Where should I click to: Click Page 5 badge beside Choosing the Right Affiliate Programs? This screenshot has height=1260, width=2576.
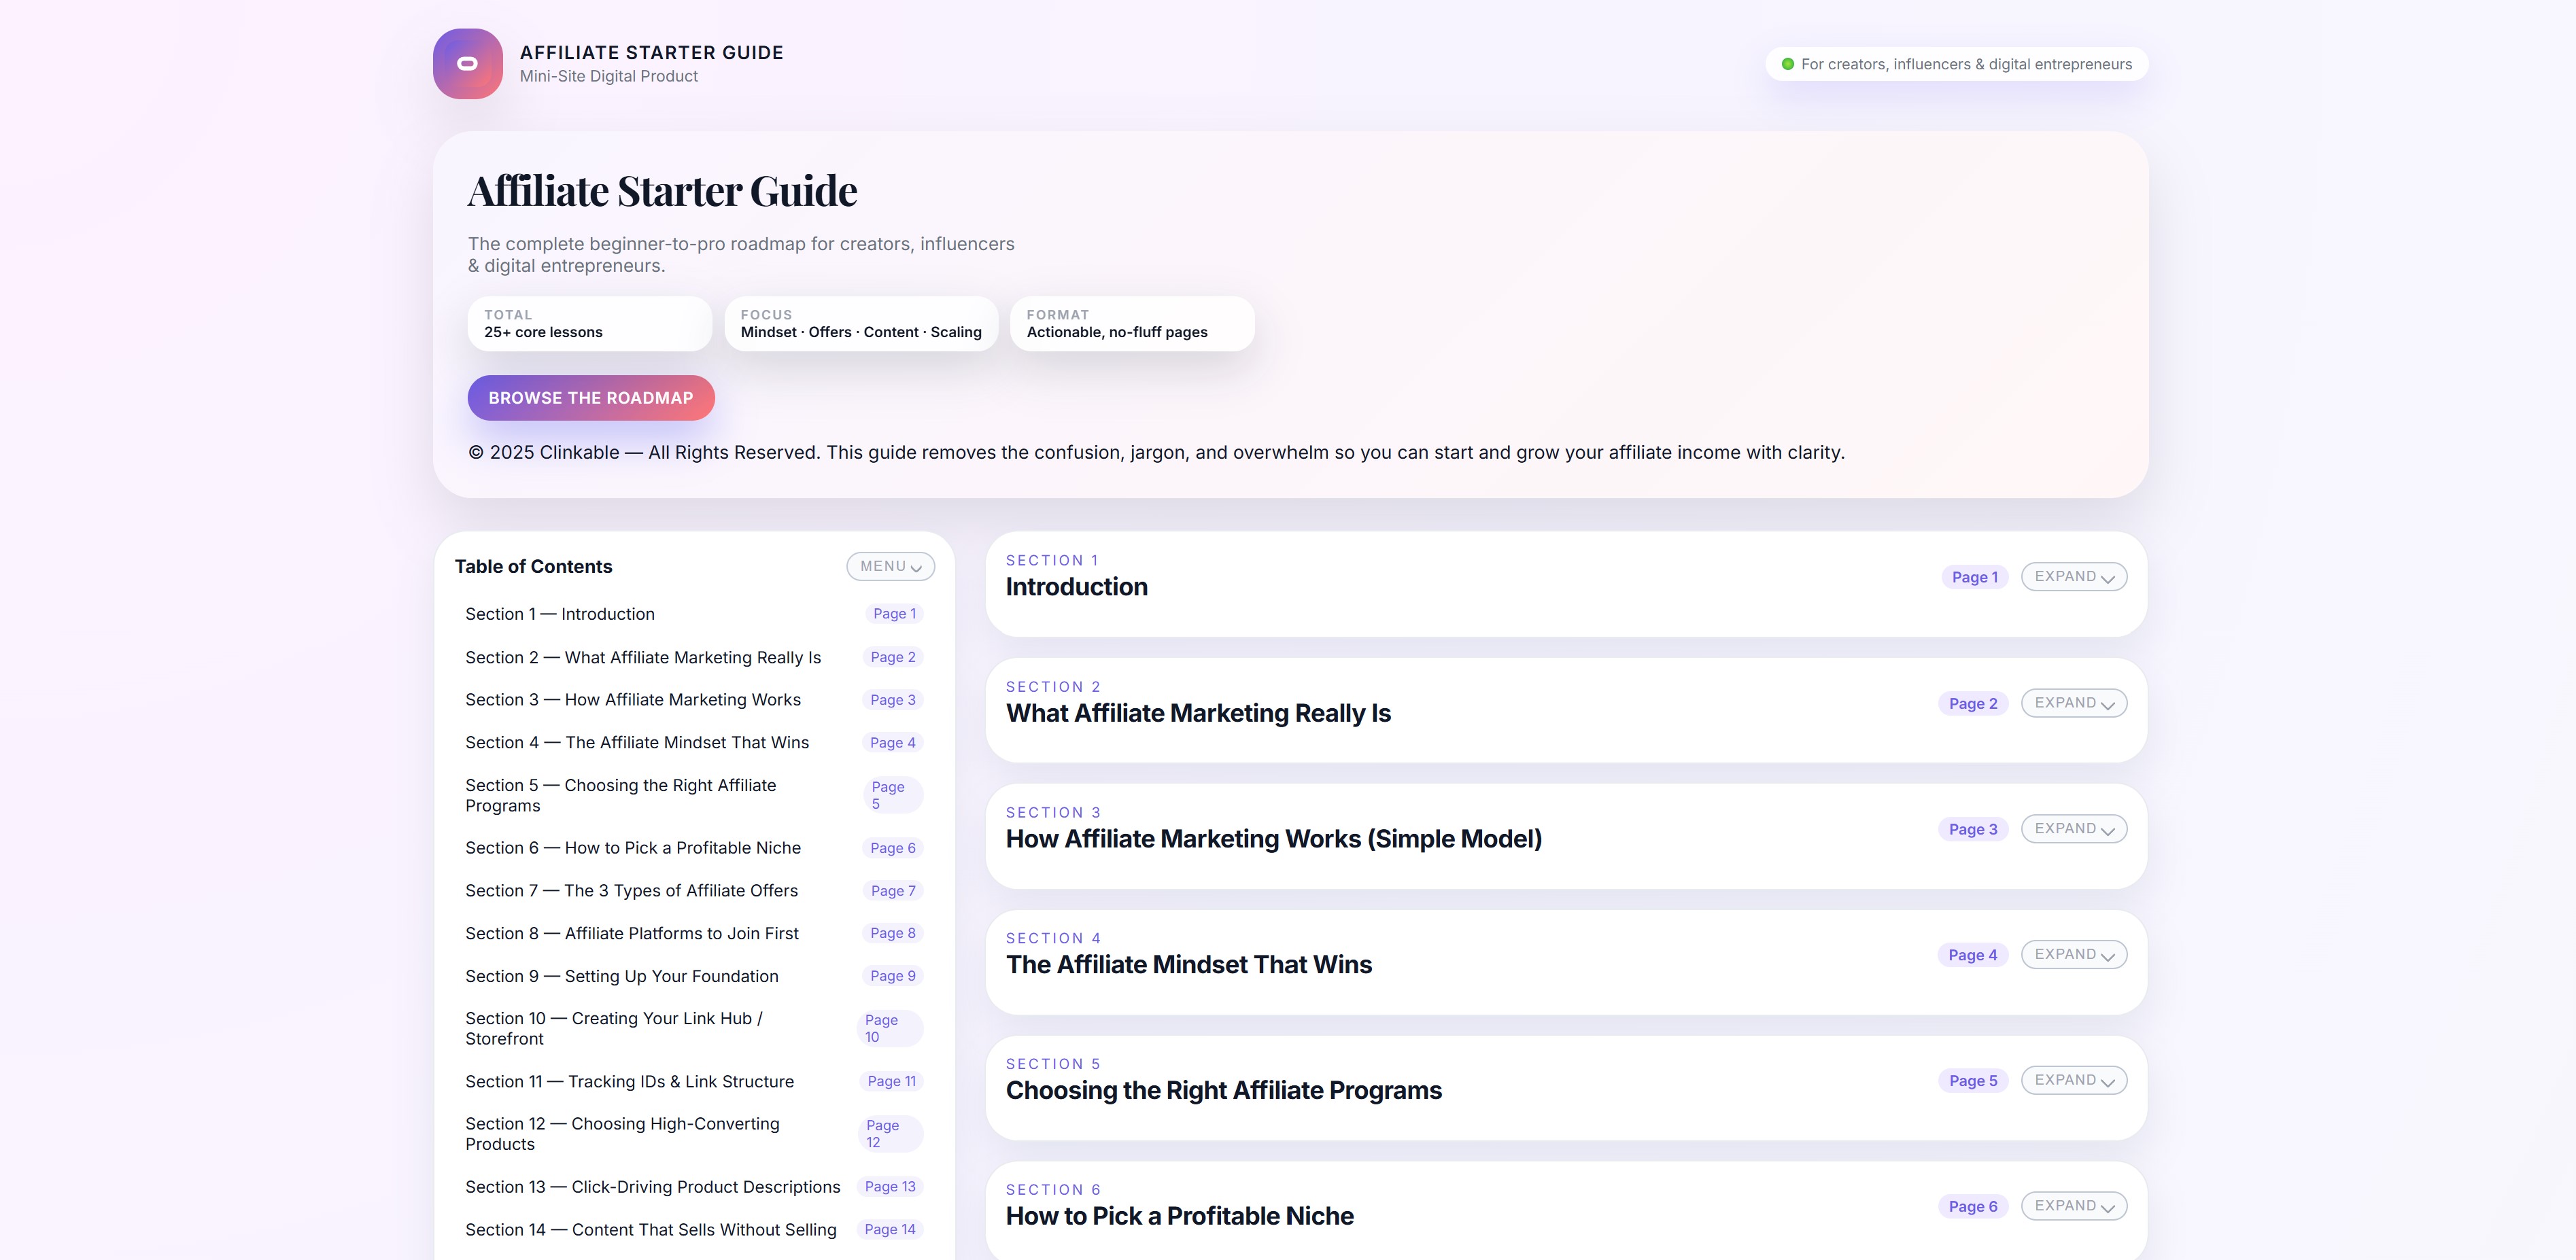pyautogui.click(x=1972, y=1080)
